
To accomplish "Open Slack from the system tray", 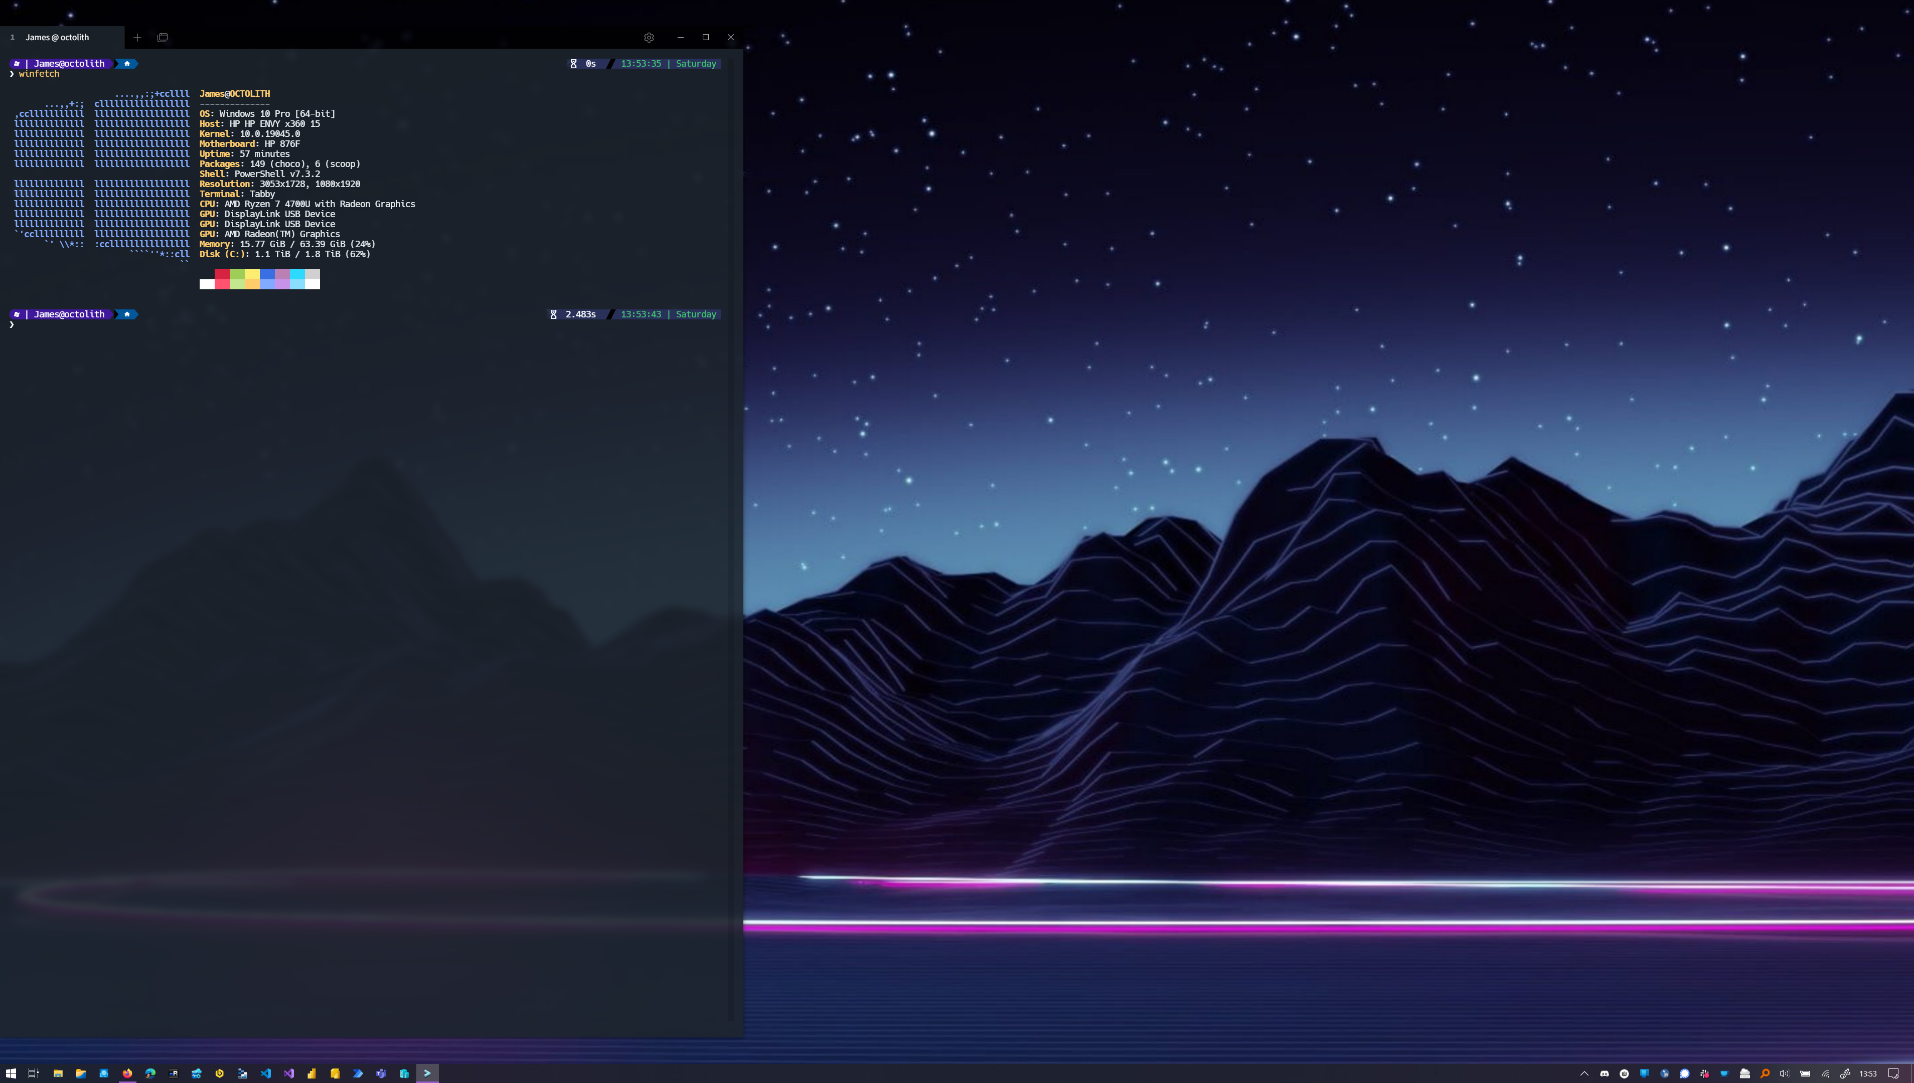I will pos(1704,1074).
